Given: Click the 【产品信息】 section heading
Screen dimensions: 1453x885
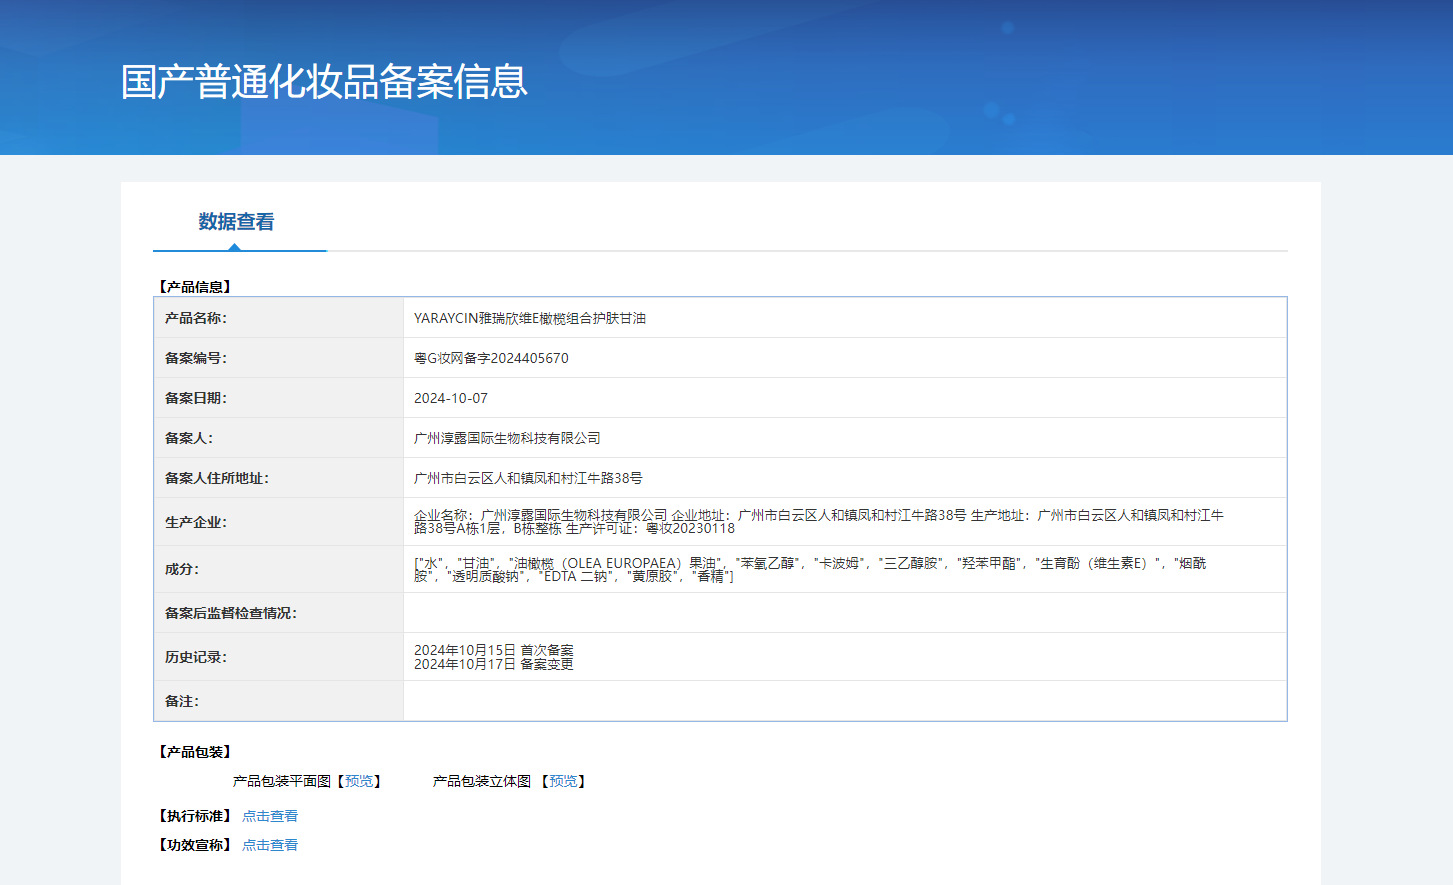Looking at the screenshot, I should pos(194,287).
